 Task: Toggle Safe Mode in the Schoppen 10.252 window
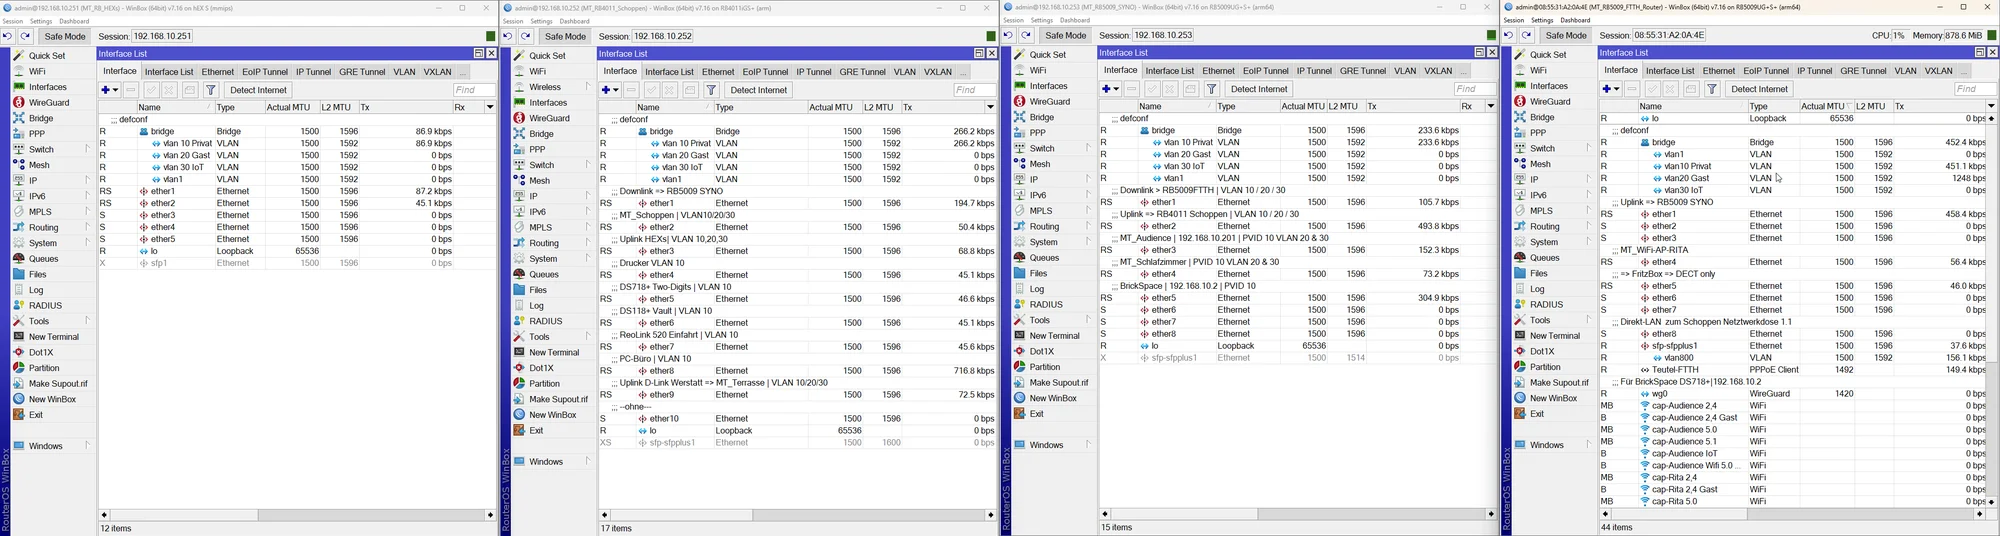(x=565, y=36)
